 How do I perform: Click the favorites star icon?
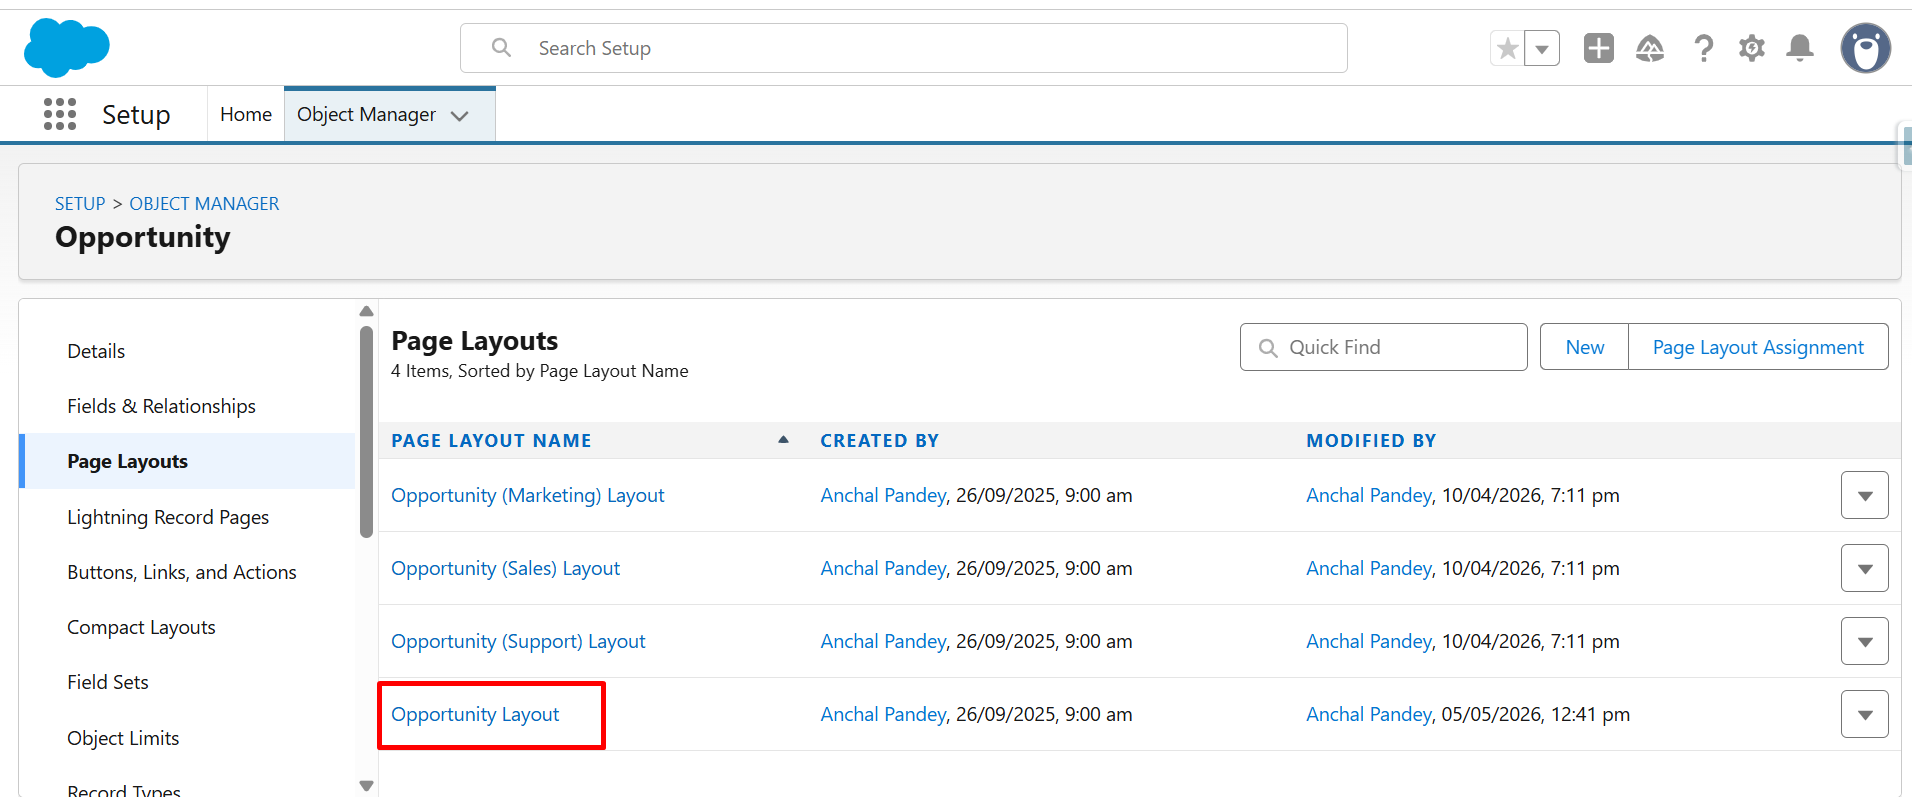(1507, 48)
